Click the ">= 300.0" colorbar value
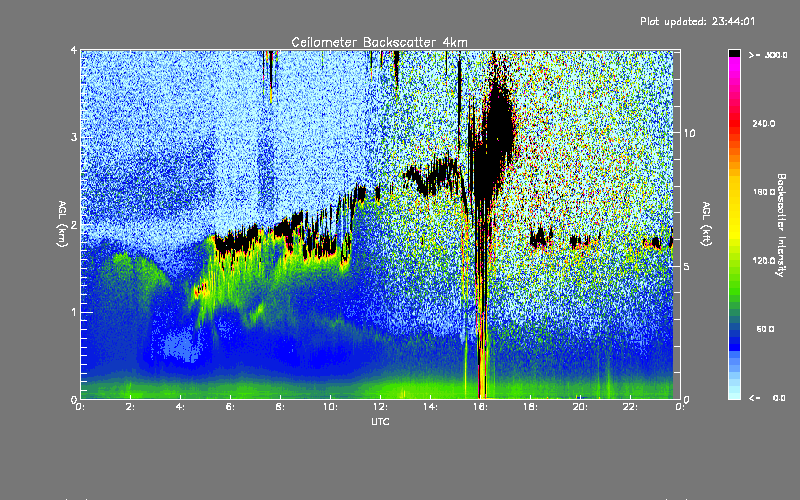The height and width of the screenshot is (500, 800). [768, 55]
